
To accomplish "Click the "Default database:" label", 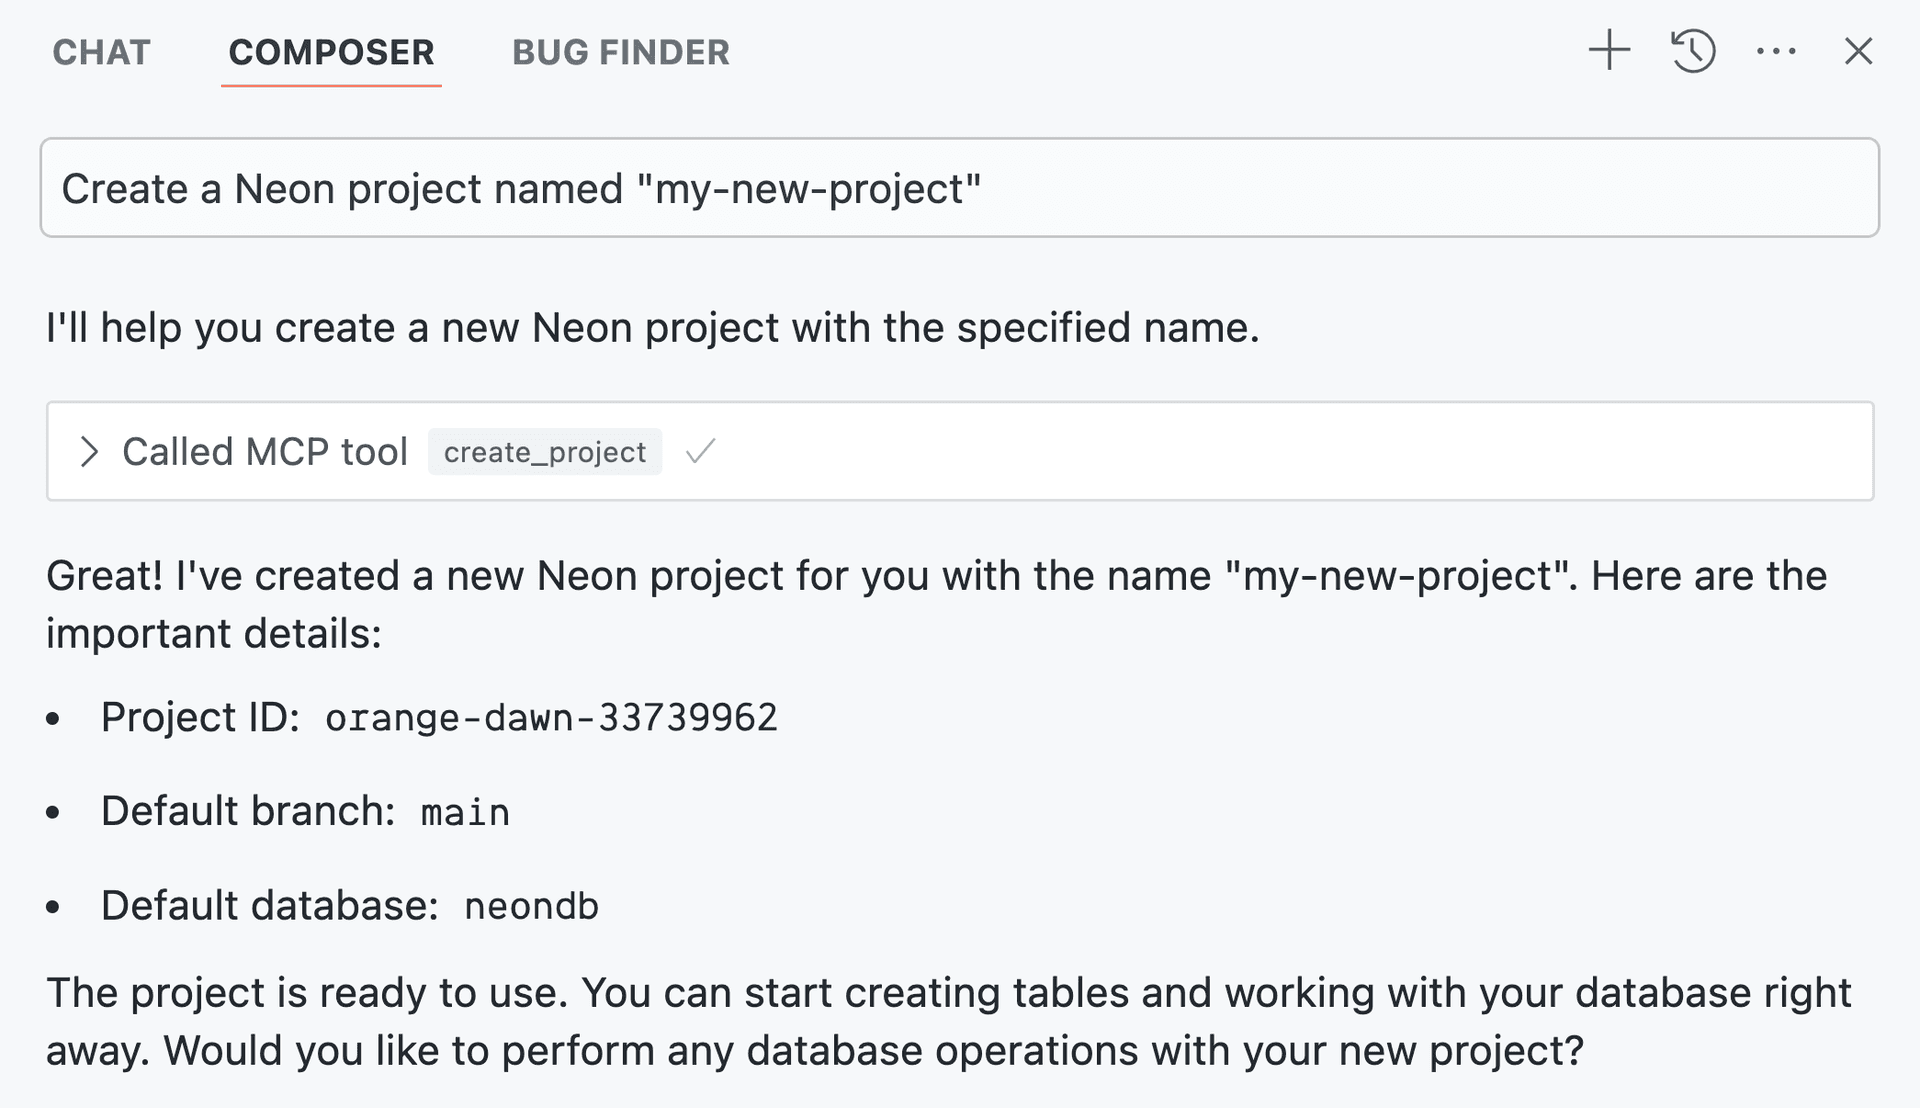I will click(270, 906).
